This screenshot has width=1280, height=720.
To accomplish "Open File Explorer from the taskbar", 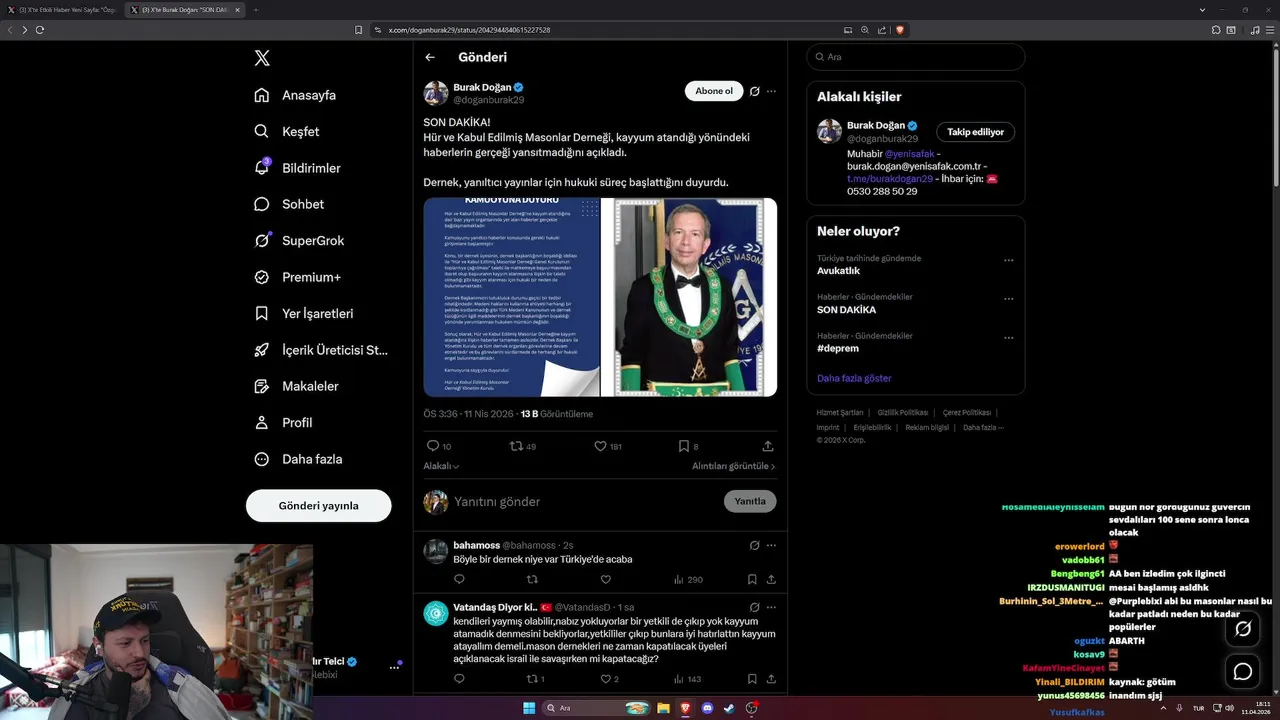I will [663, 708].
